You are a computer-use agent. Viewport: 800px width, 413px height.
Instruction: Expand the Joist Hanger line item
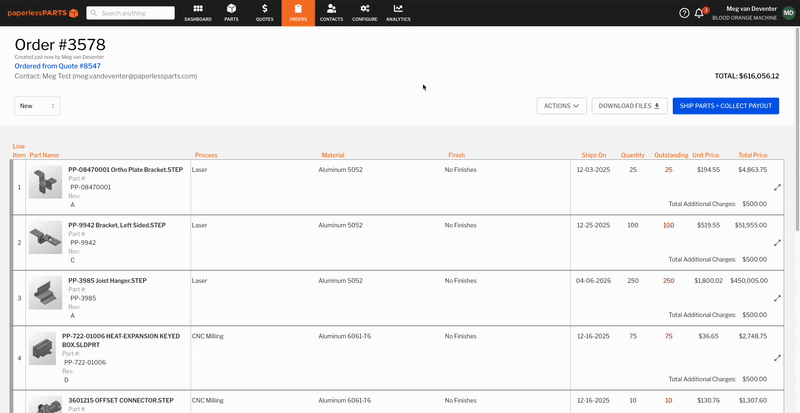(x=777, y=298)
